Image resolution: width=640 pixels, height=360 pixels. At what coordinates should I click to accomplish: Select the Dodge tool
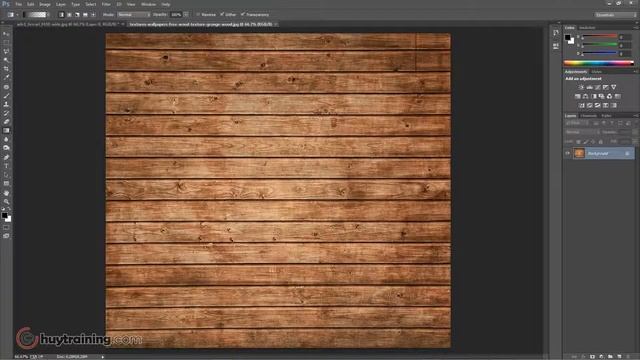pyautogui.click(x=6, y=148)
